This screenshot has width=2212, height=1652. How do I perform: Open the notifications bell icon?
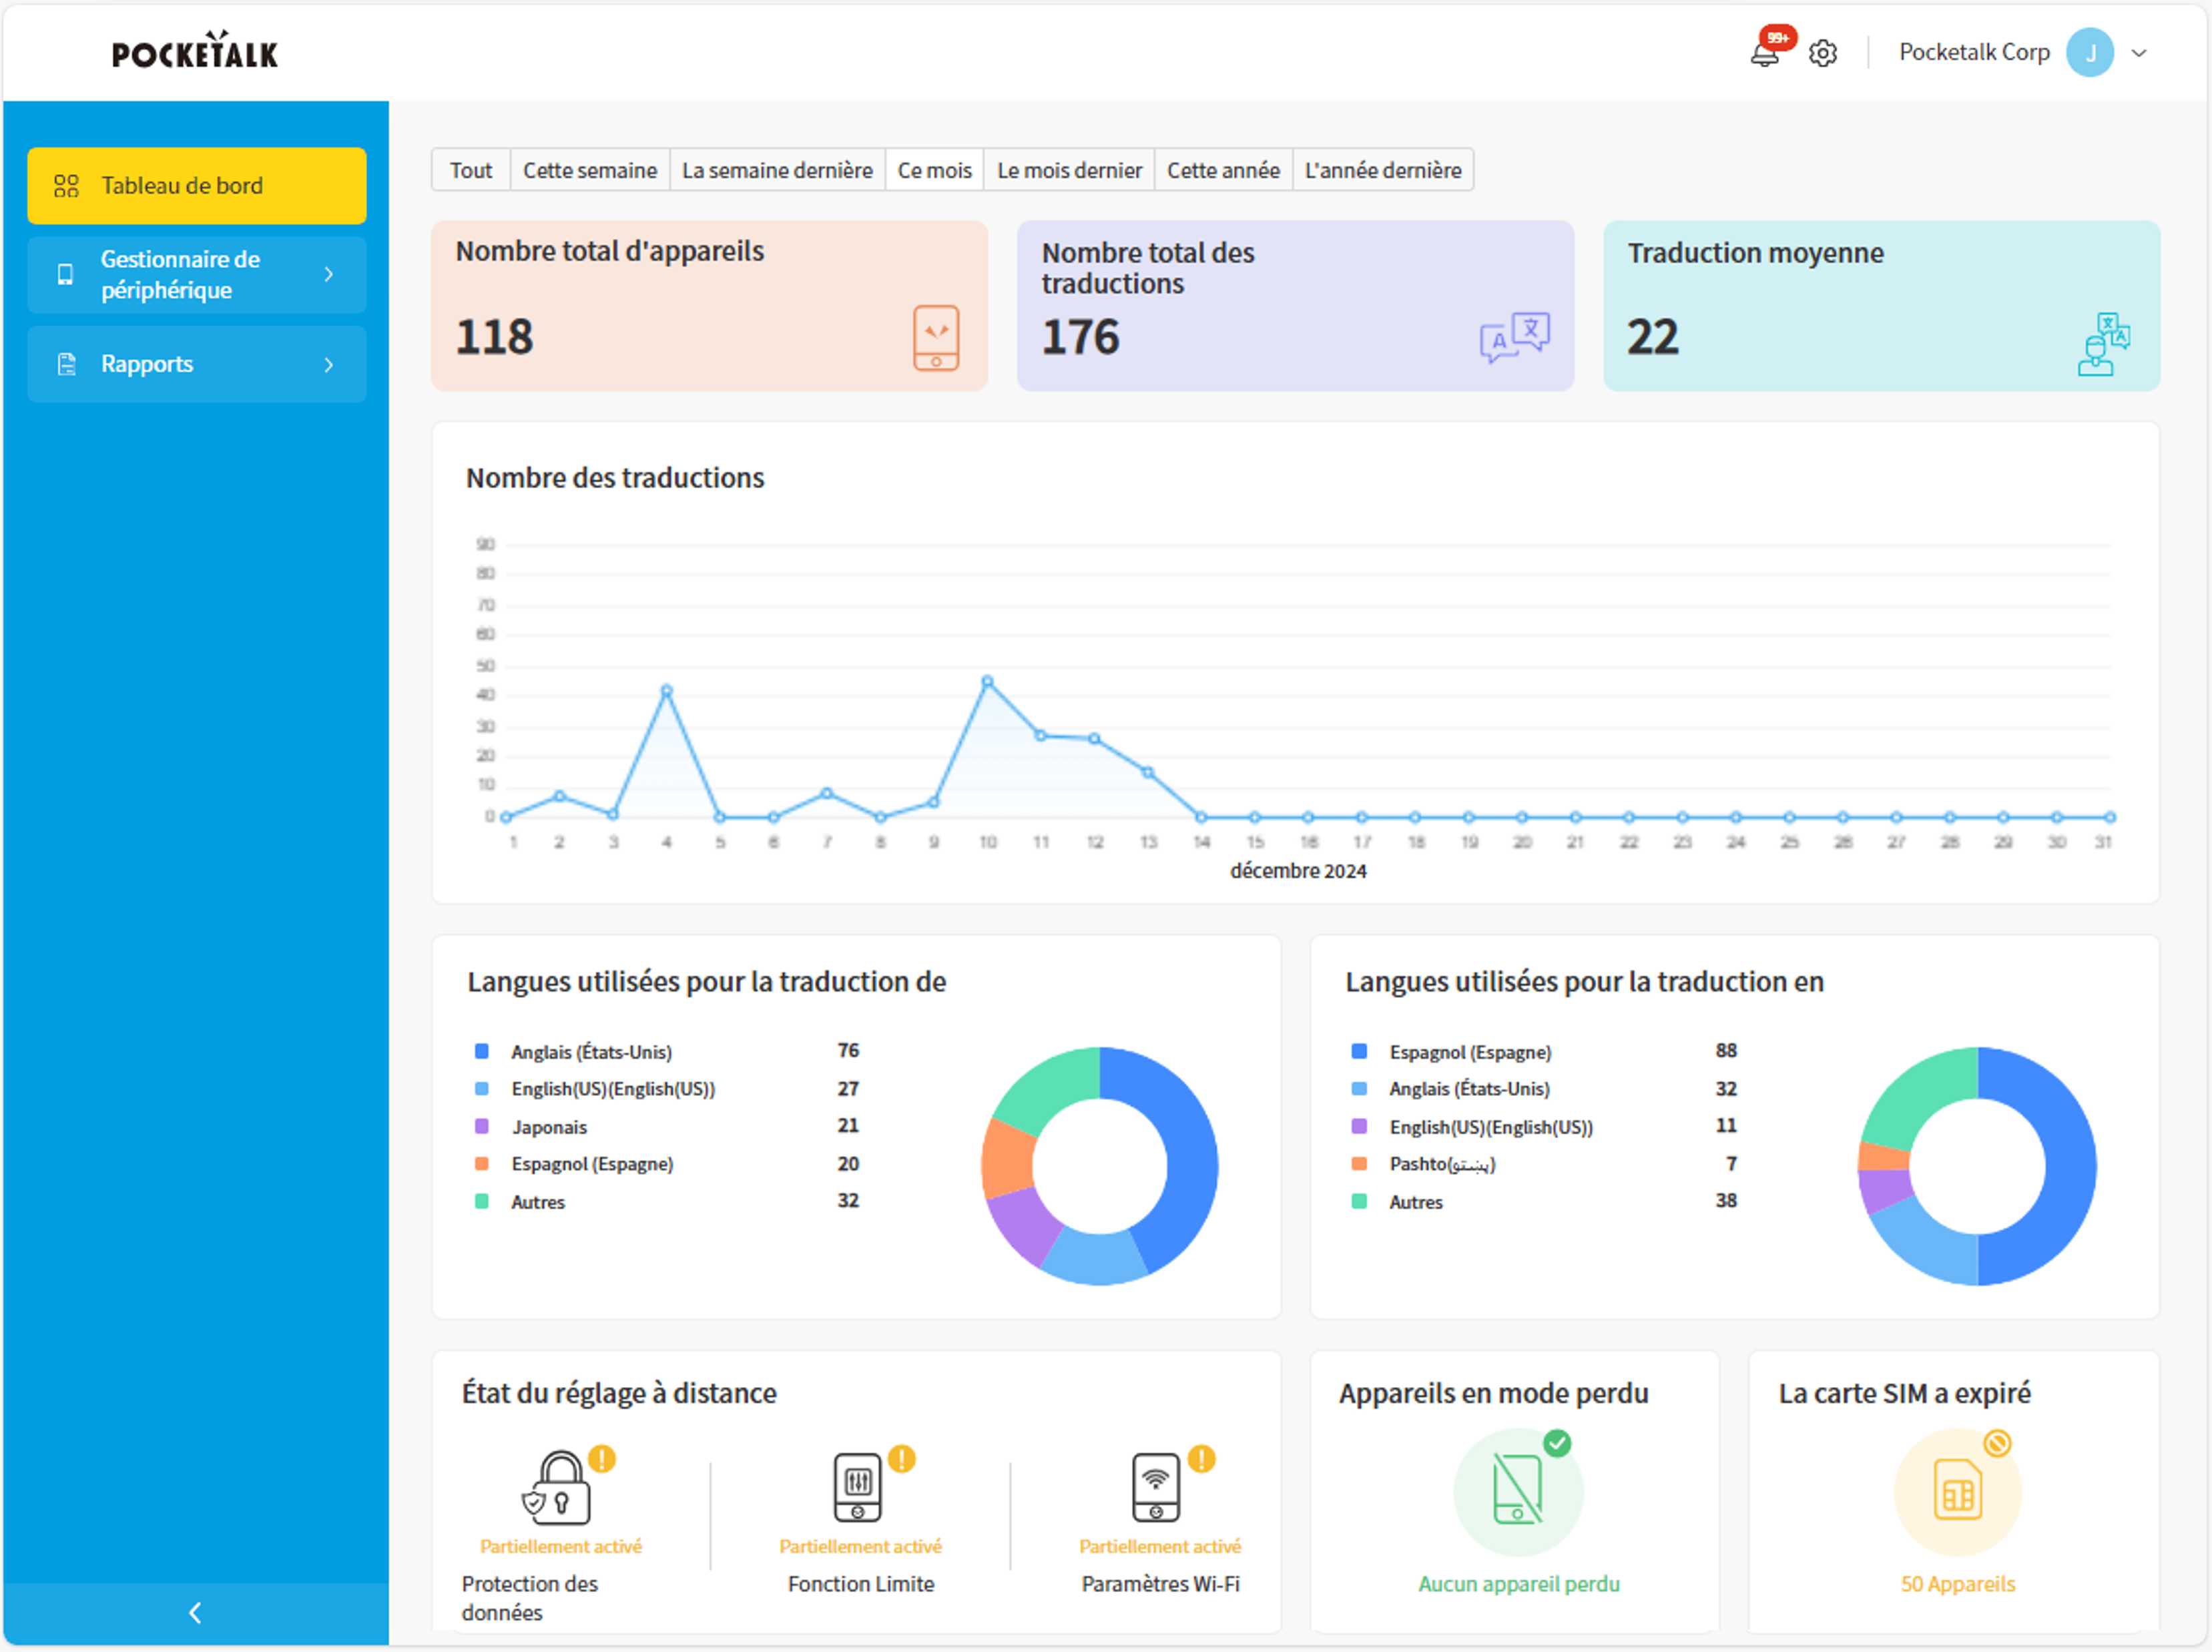click(1765, 54)
